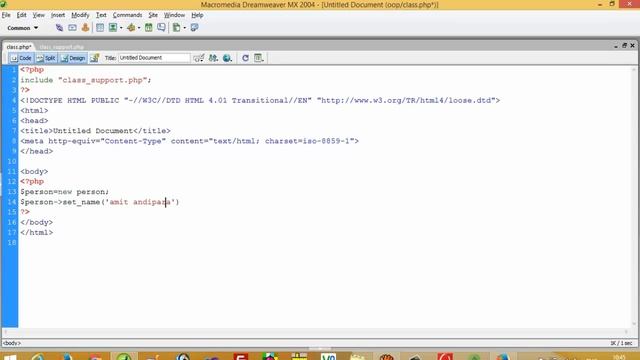
Task: Click the Media insert icon
Action: [131, 28]
